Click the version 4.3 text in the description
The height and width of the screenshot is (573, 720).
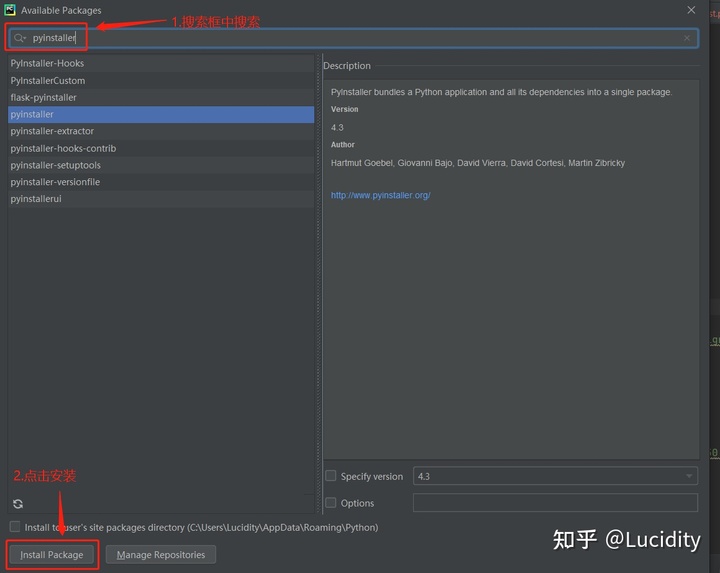pyautogui.click(x=337, y=128)
